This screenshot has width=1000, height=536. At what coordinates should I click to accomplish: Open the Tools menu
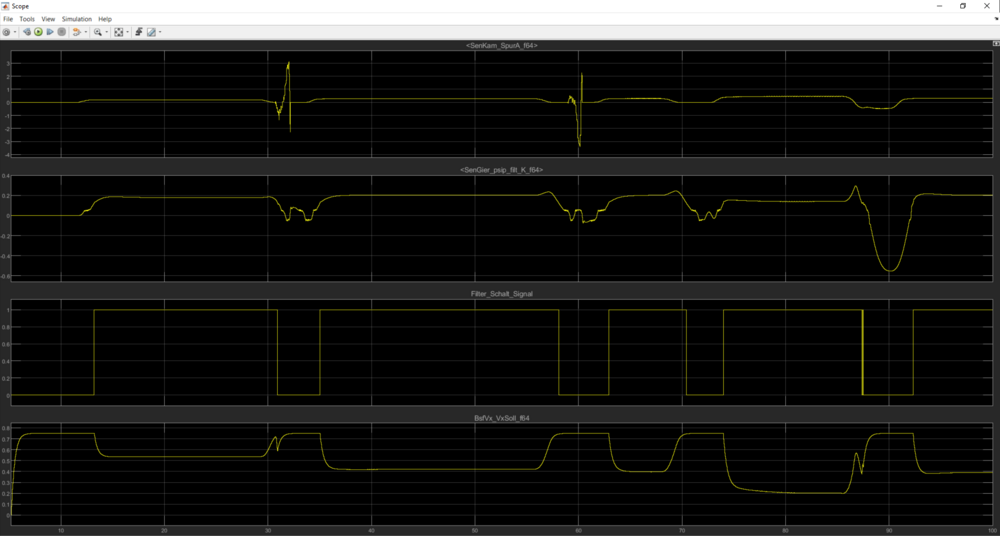[27, 19]
